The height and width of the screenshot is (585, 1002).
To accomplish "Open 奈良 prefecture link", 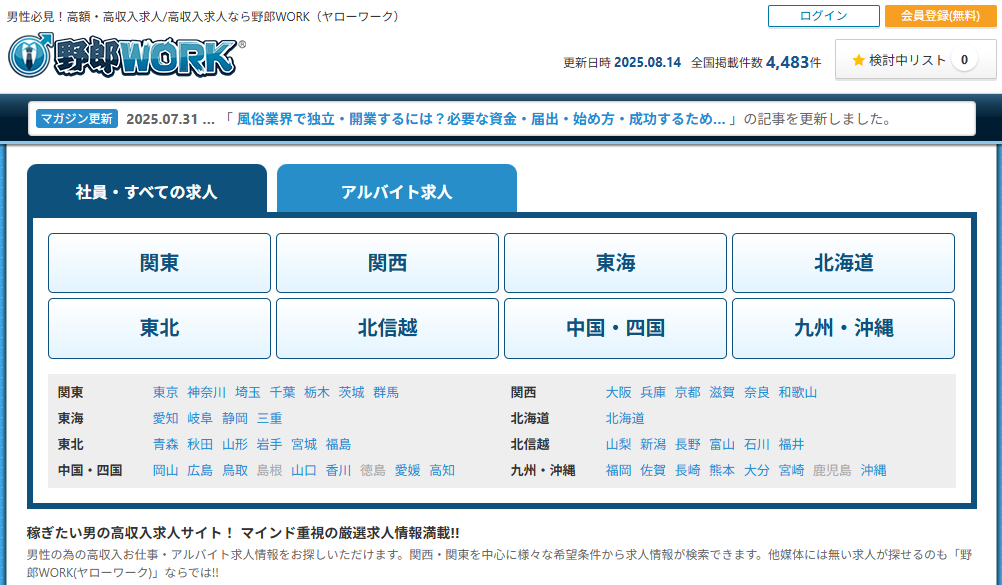I will pyautogui.click(x=757, y=393).
